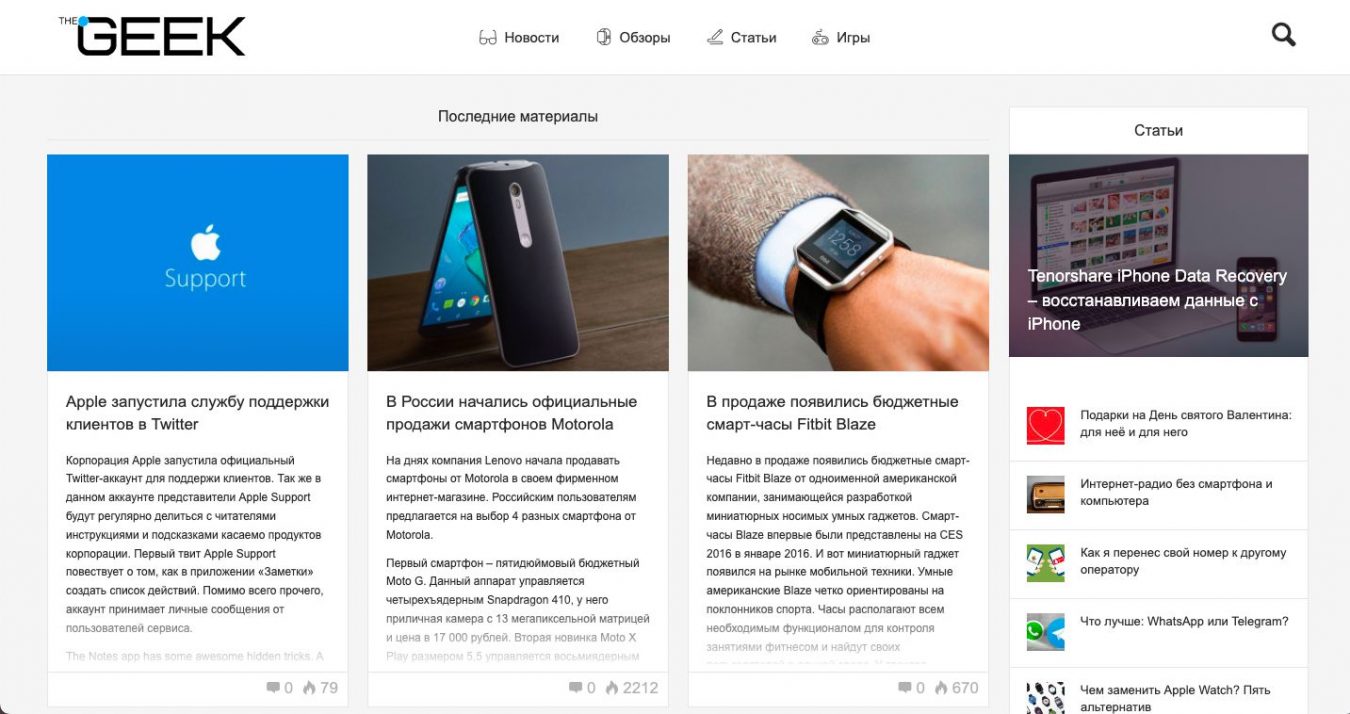
Task: Click the comment icon on Motorola article
Action: 575,688
